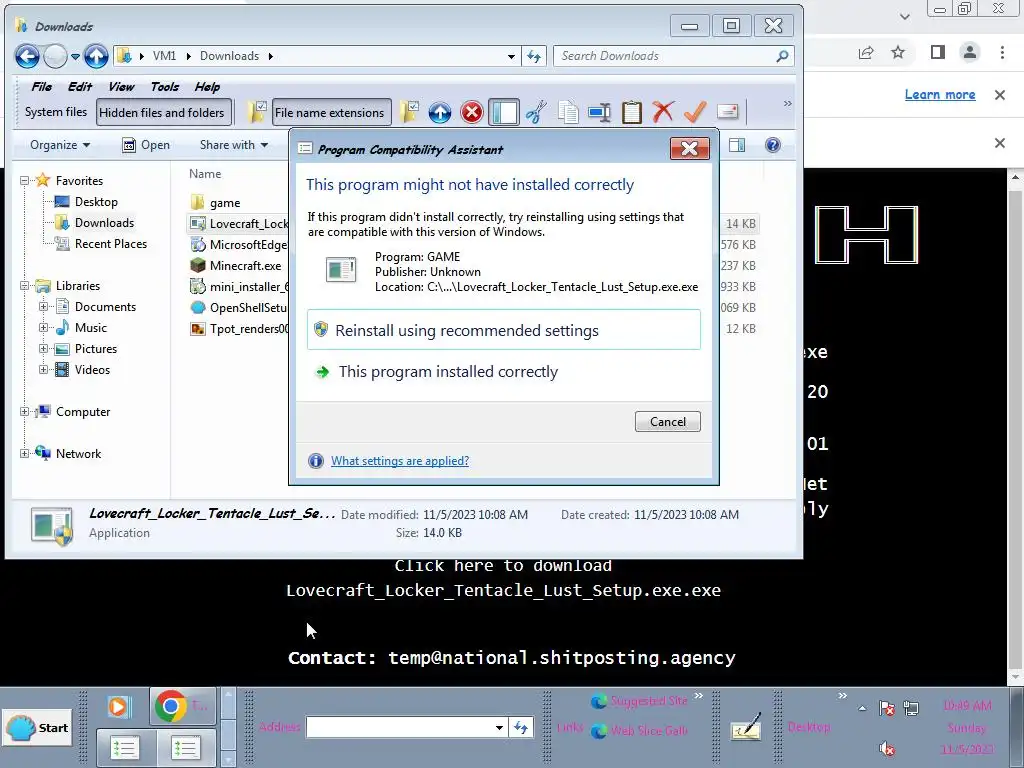Click the Learn more link in Chrome
The height and width of the screenshot is (768, 1024).
click(x=940, y=95)
